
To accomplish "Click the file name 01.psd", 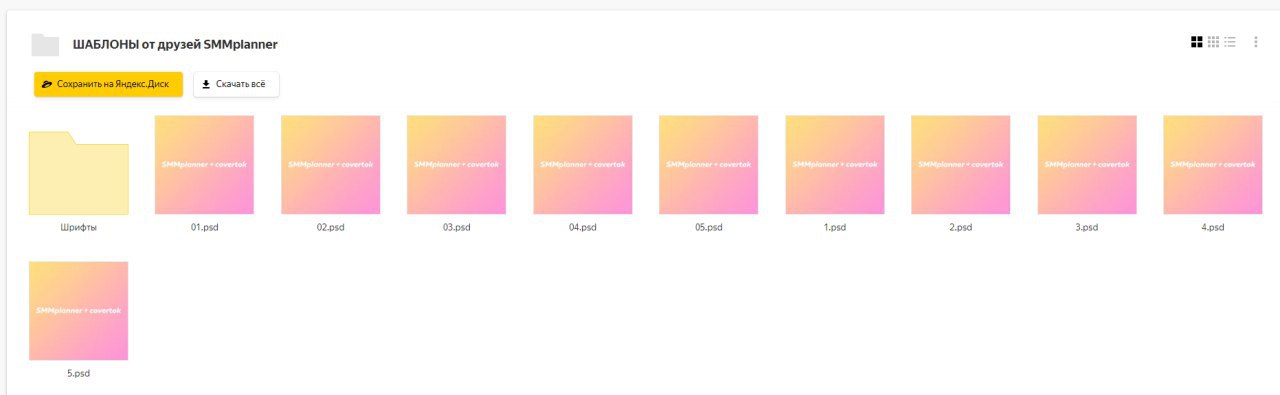I will click(204, 228).
